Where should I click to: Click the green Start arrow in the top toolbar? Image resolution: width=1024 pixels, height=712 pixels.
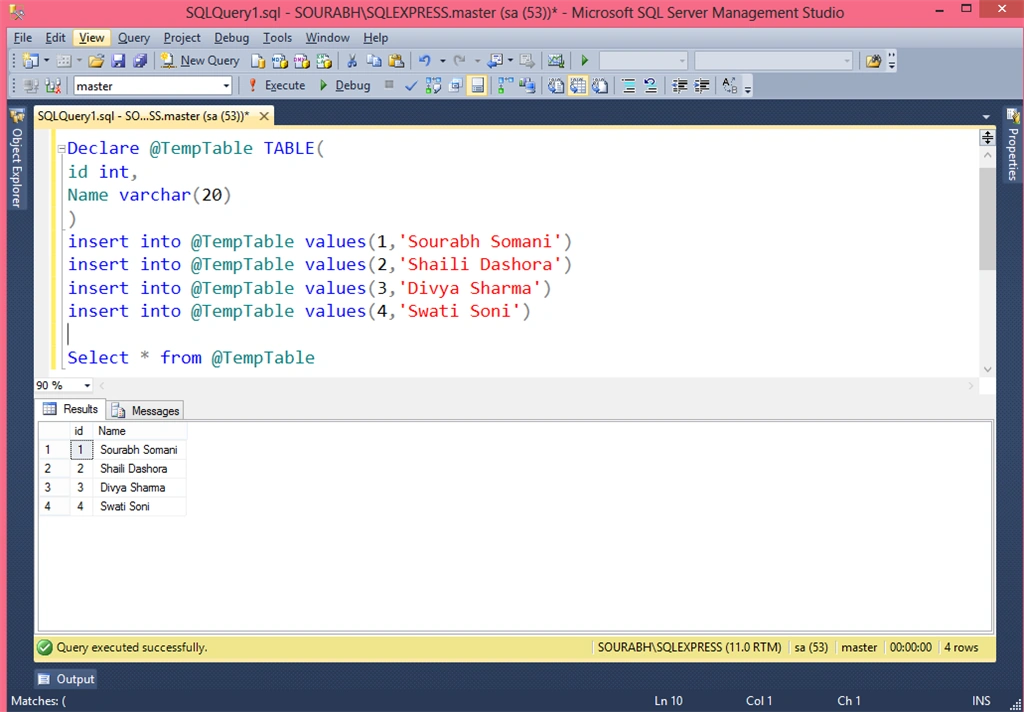(x=584, y=61)
